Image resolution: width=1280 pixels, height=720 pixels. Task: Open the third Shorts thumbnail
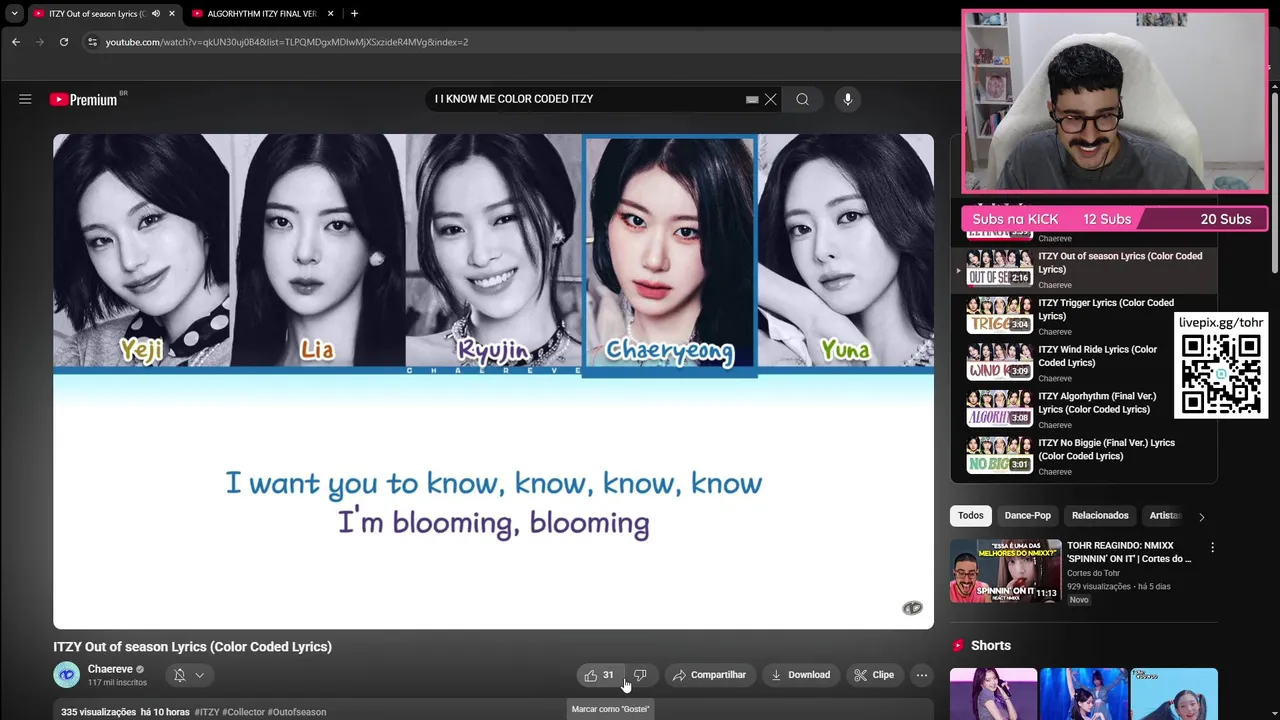pos(1174,694)
